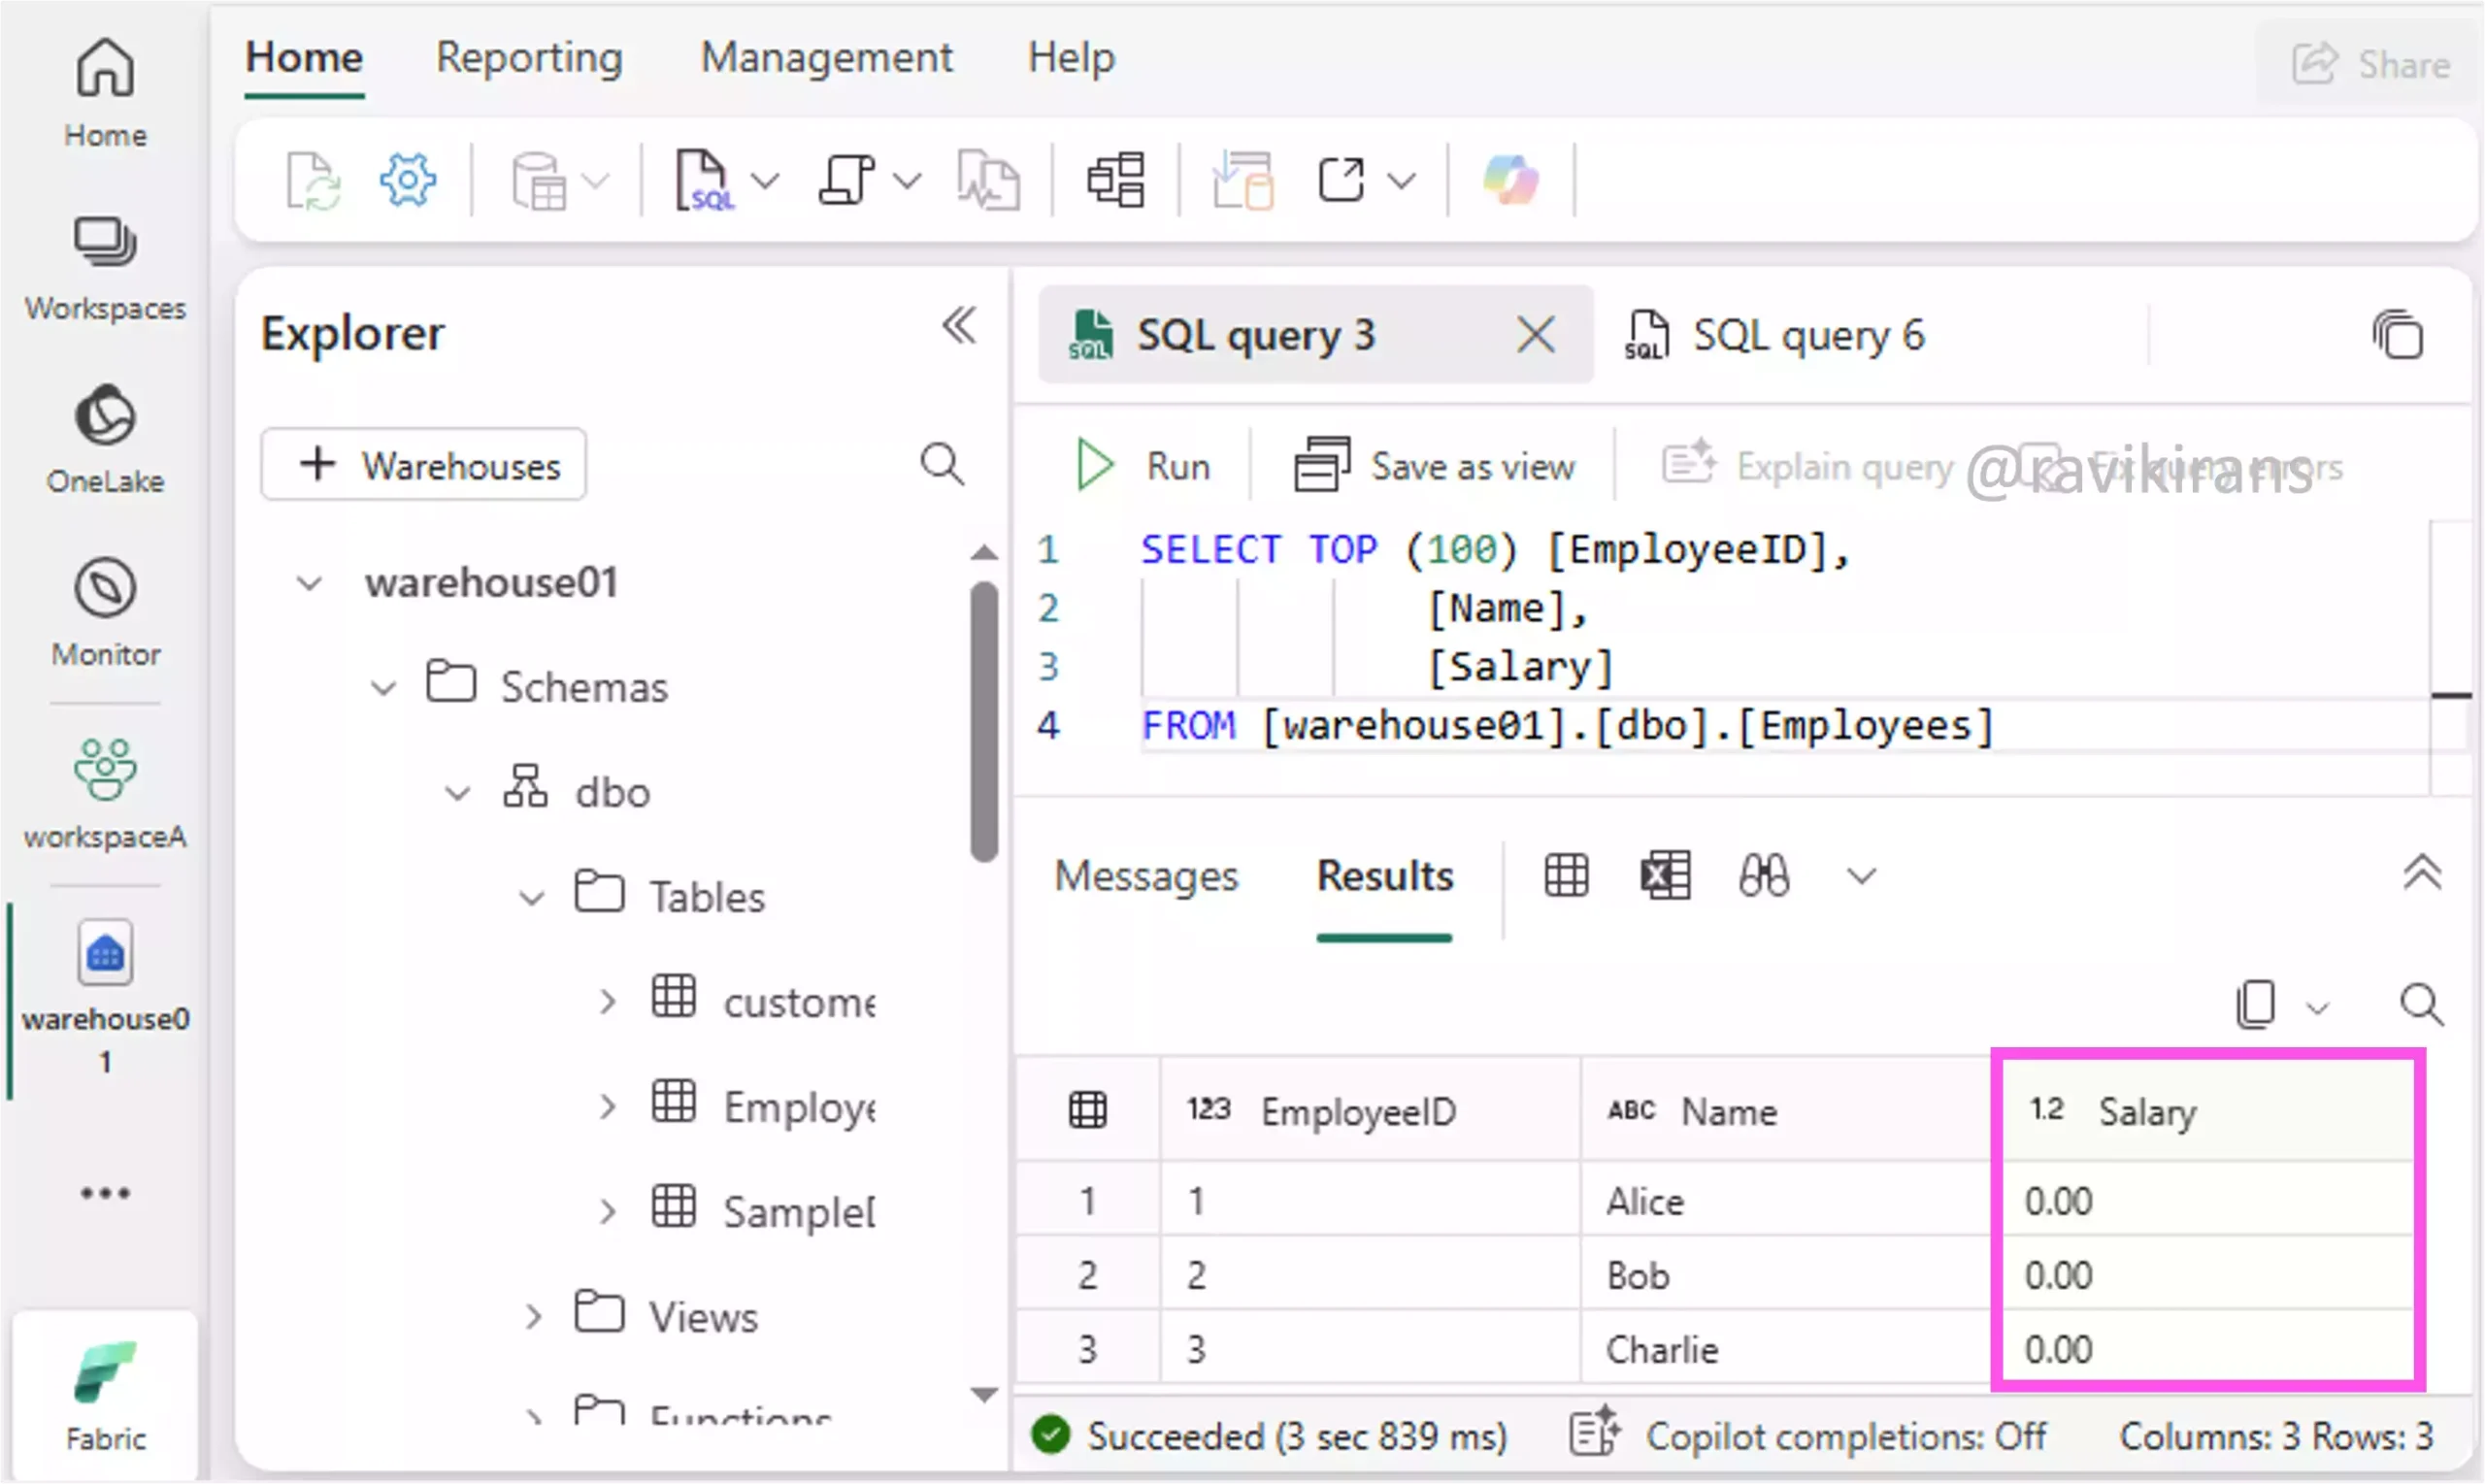This screenshot has width=2485, height=1484.
Task: Click the open-in external arrow icon
Action: click(1341, 181)
